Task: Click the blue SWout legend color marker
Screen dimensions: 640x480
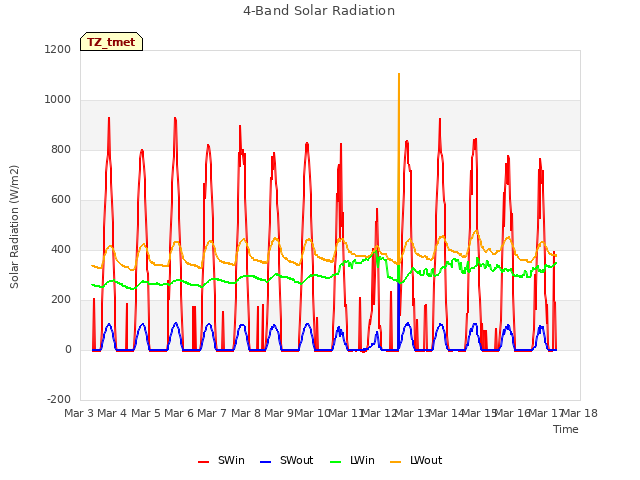Action: click(x=265, y=462)
